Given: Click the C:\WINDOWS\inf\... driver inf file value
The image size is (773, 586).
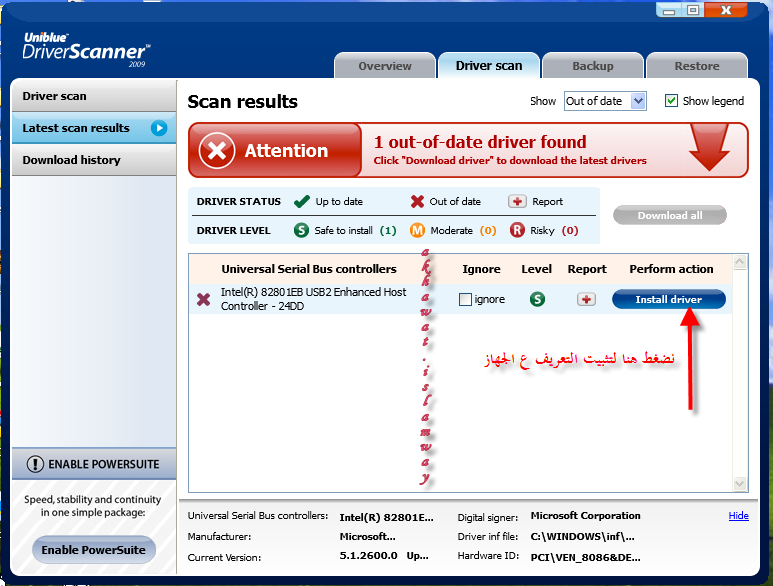Looking at the screenshot, I should [582, 537].
